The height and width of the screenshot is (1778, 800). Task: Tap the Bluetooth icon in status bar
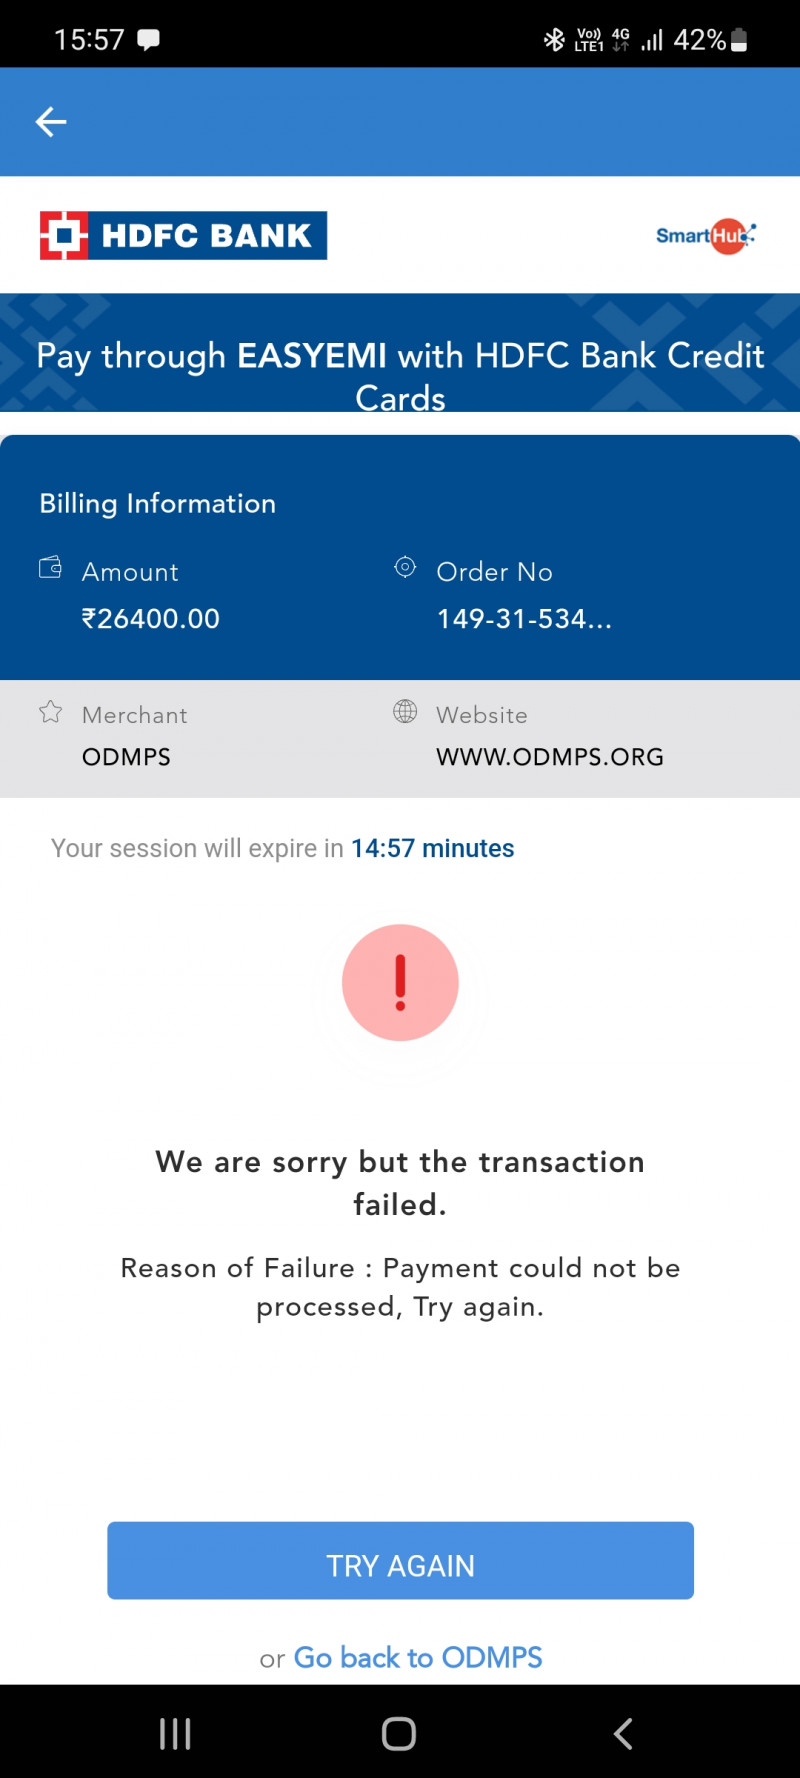[554, 40]
